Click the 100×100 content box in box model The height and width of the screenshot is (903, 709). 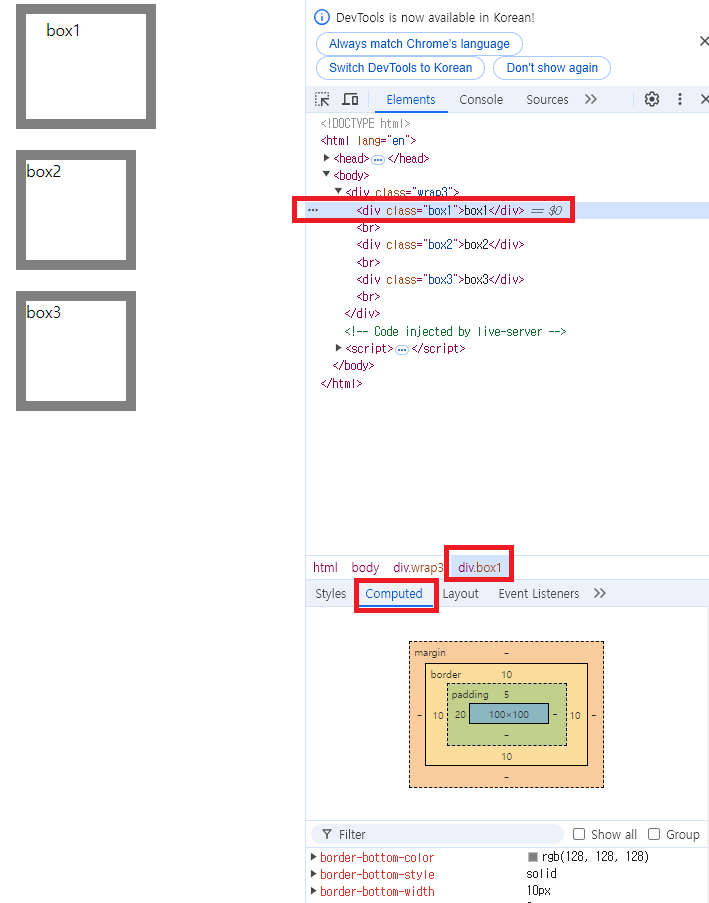point(509,714)
